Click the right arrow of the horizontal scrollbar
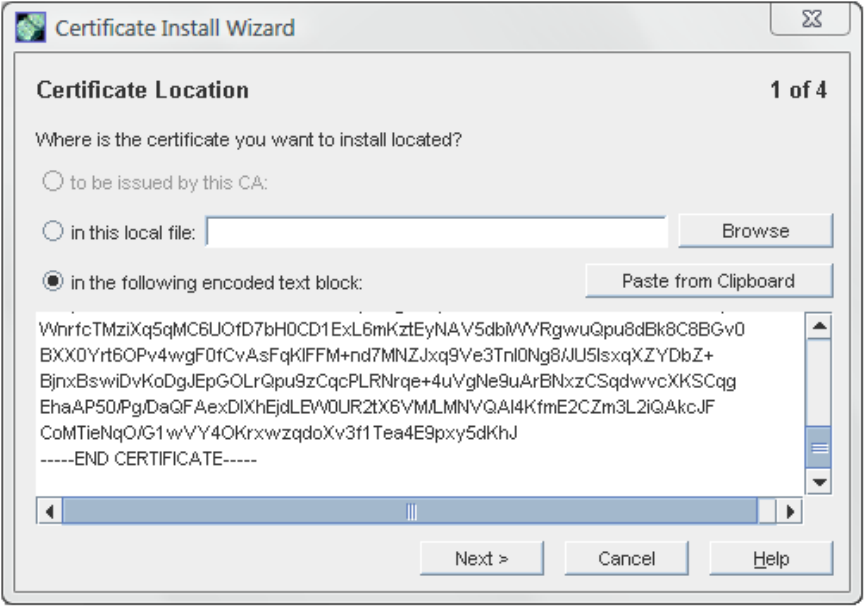865x607 pixels. pyautogui.click(x=790, y=512)
